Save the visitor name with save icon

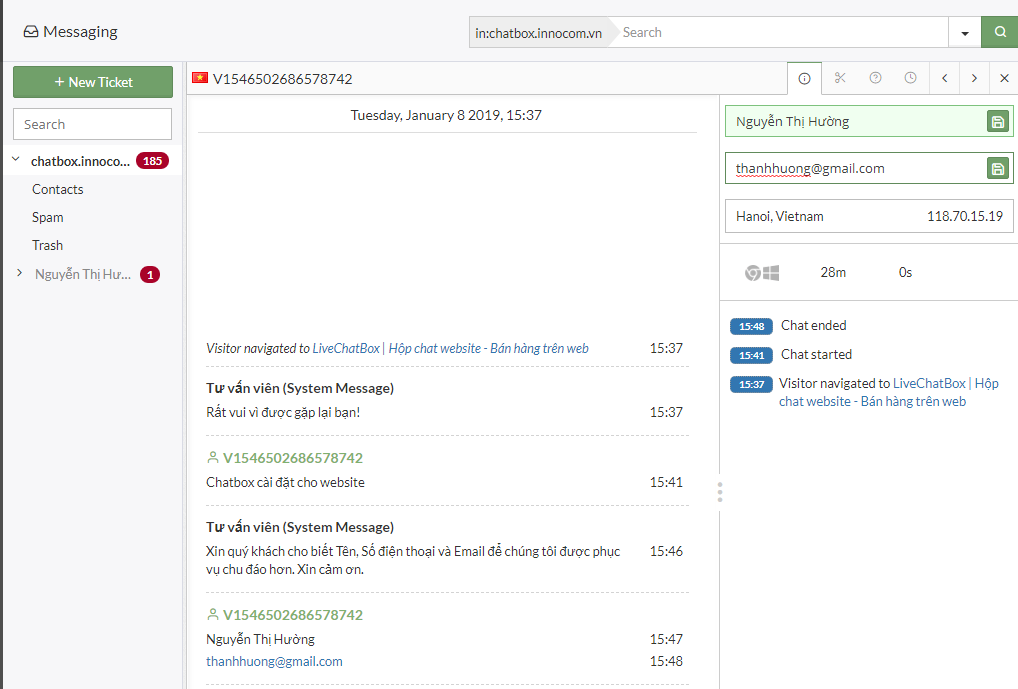tap(998, 121)
